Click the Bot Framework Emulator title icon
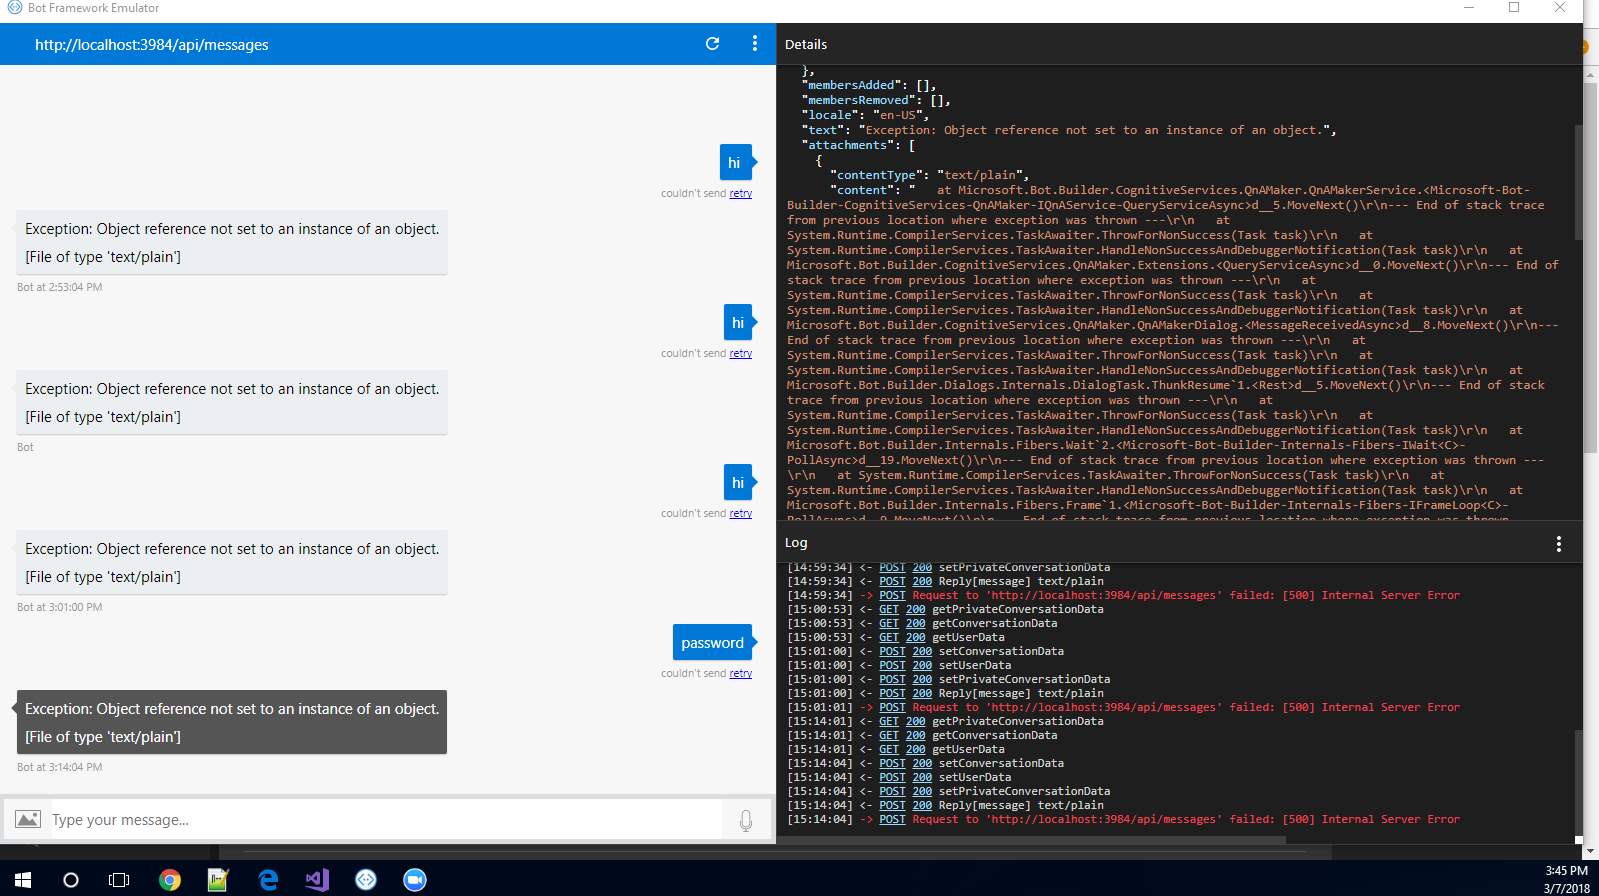The height and width of the screenshot is (896, 1599). pyautogui.click(x=14, y=8)
